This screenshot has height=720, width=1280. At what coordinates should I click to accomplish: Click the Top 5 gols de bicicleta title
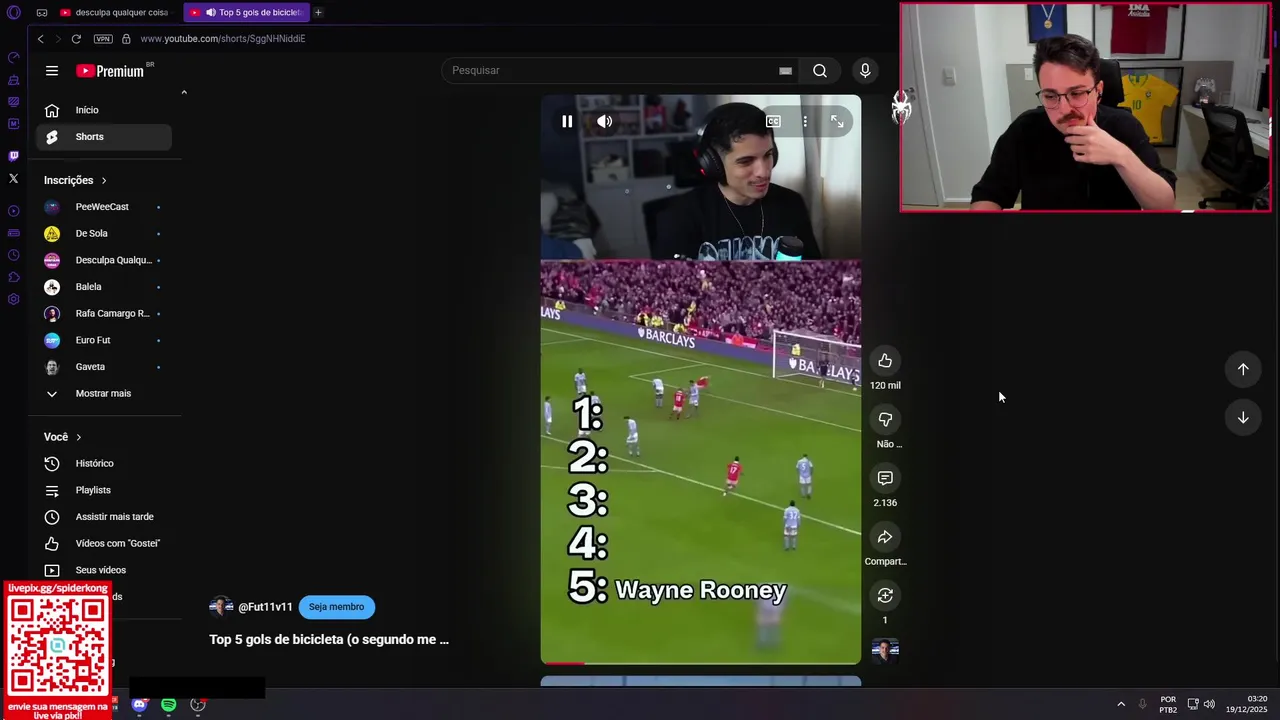(329, 640)
